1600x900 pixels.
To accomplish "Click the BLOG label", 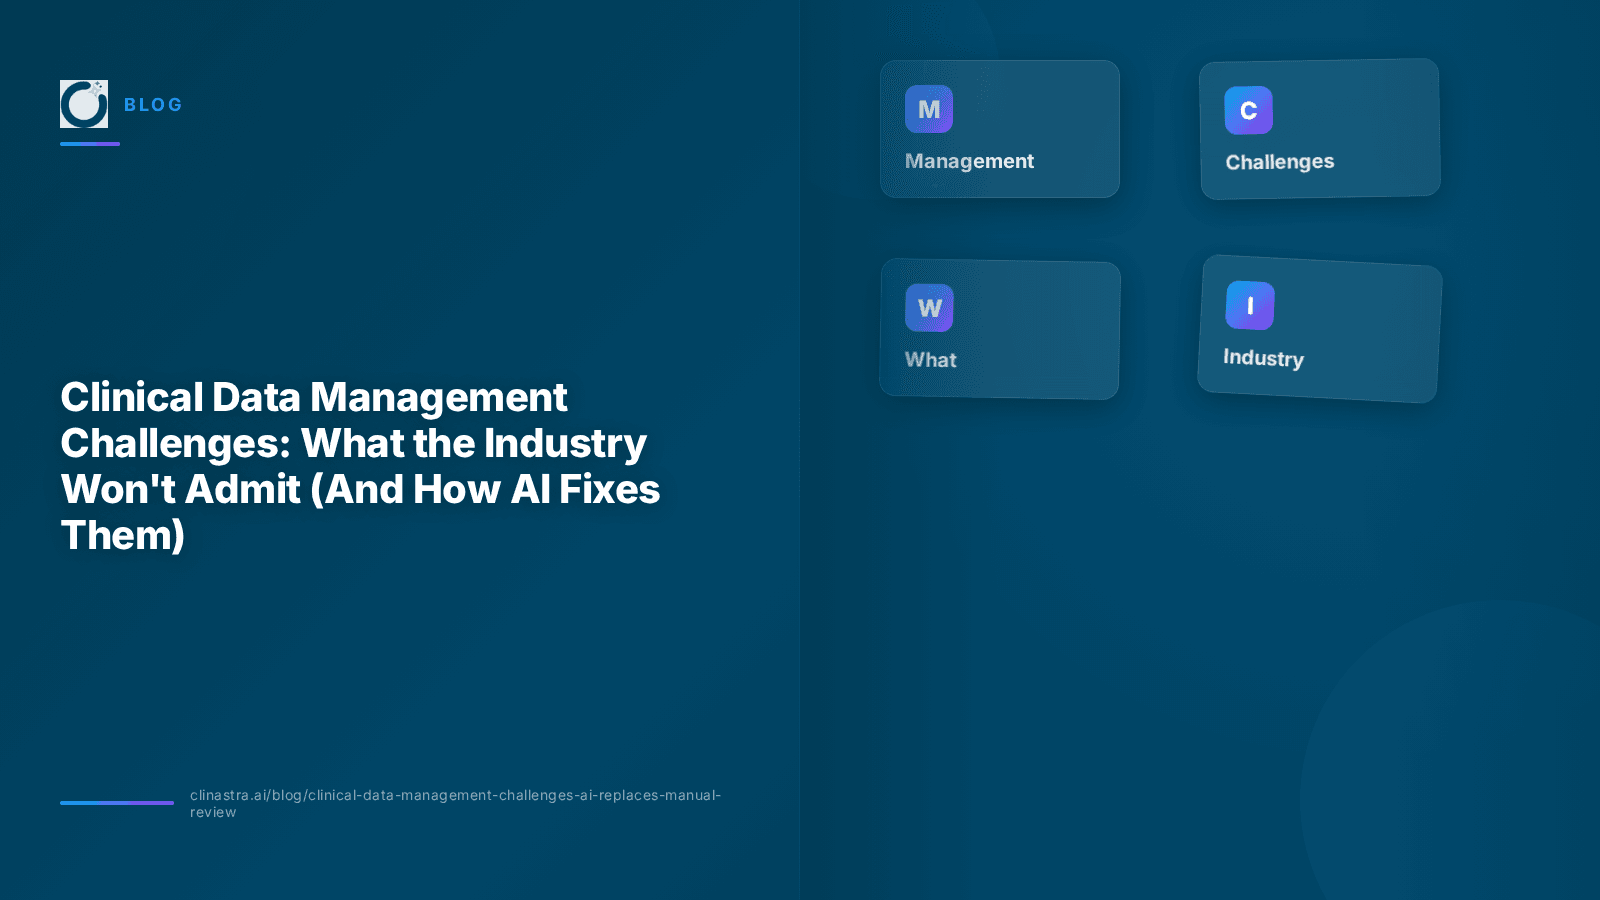I will pyautogui.click(x=153, y=105).
